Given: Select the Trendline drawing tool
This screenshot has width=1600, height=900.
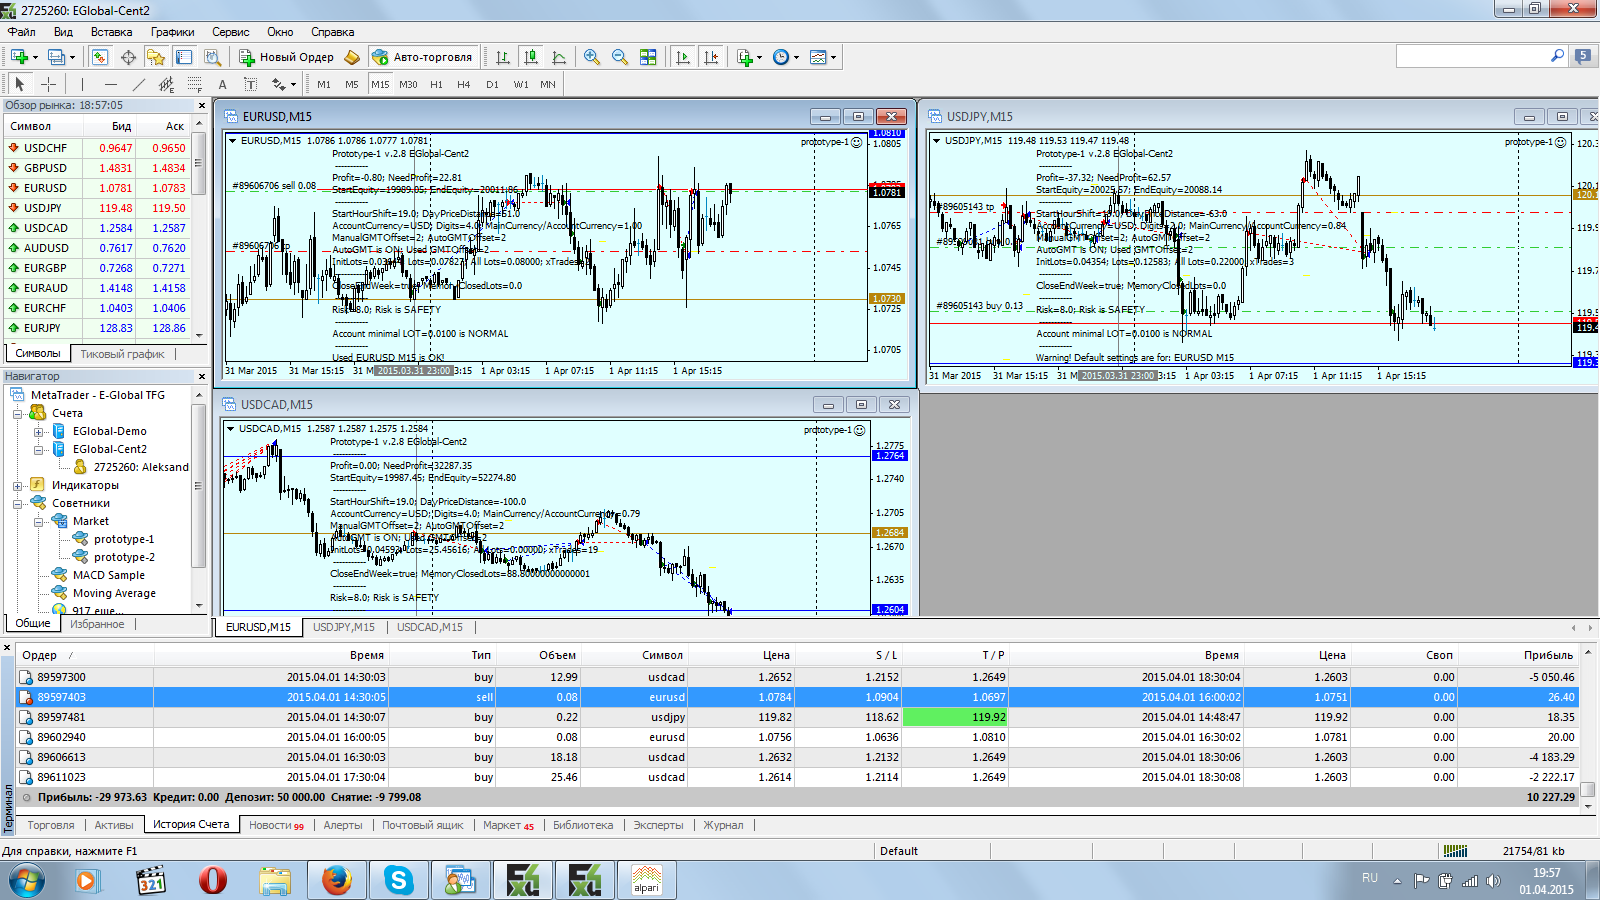Looking at the screenshot, I should coord(138,84).
